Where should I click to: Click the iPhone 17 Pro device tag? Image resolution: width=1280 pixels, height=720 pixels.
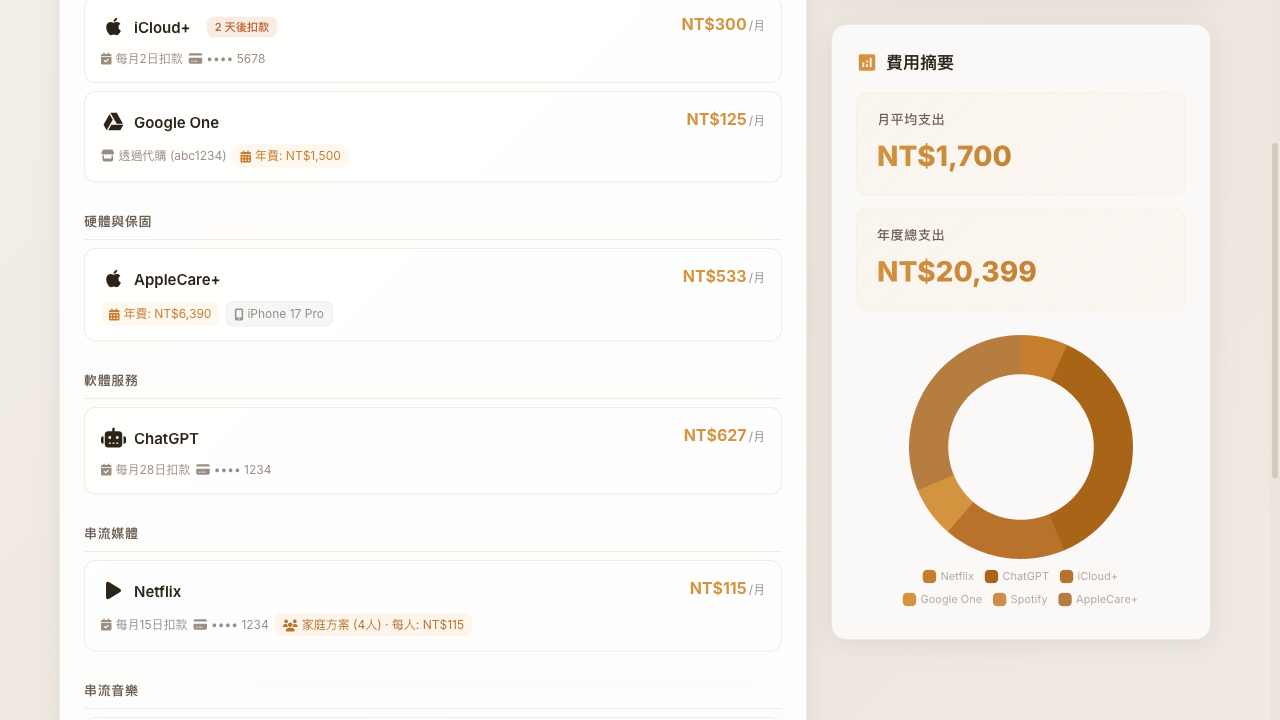click(x=279, y=314)
